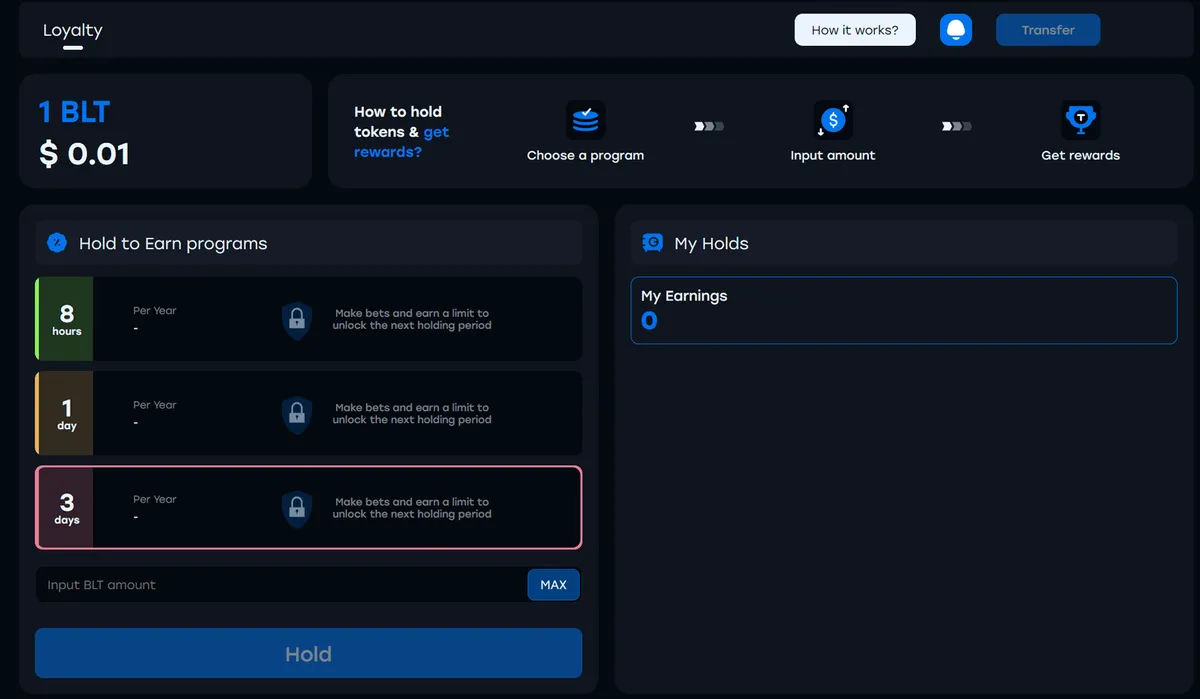Click the Input BLT amount field
The height and width of the screenshot is (699, 1200).
pos(250,584)
